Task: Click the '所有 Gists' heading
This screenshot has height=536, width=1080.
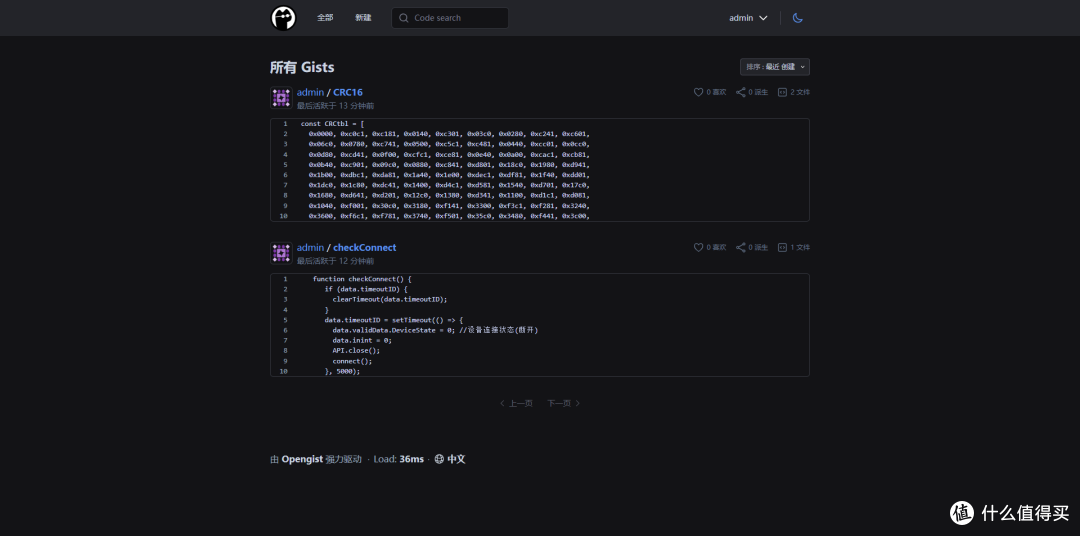Action: coord(302,68)
